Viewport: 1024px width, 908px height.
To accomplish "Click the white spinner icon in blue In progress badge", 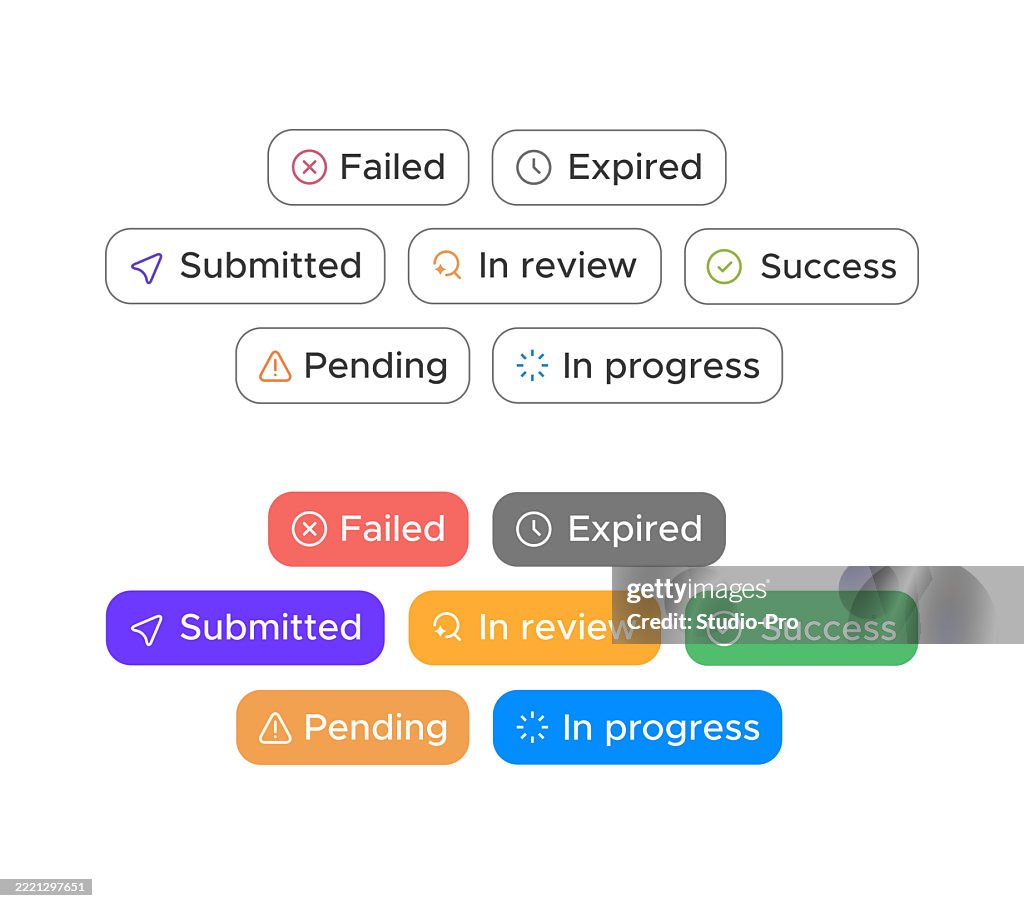I will coord(532,728).
